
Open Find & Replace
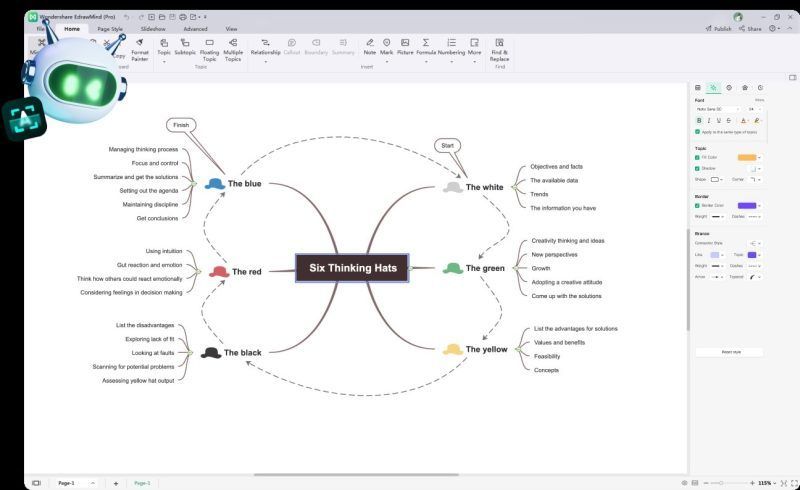(x=499, y=49)
